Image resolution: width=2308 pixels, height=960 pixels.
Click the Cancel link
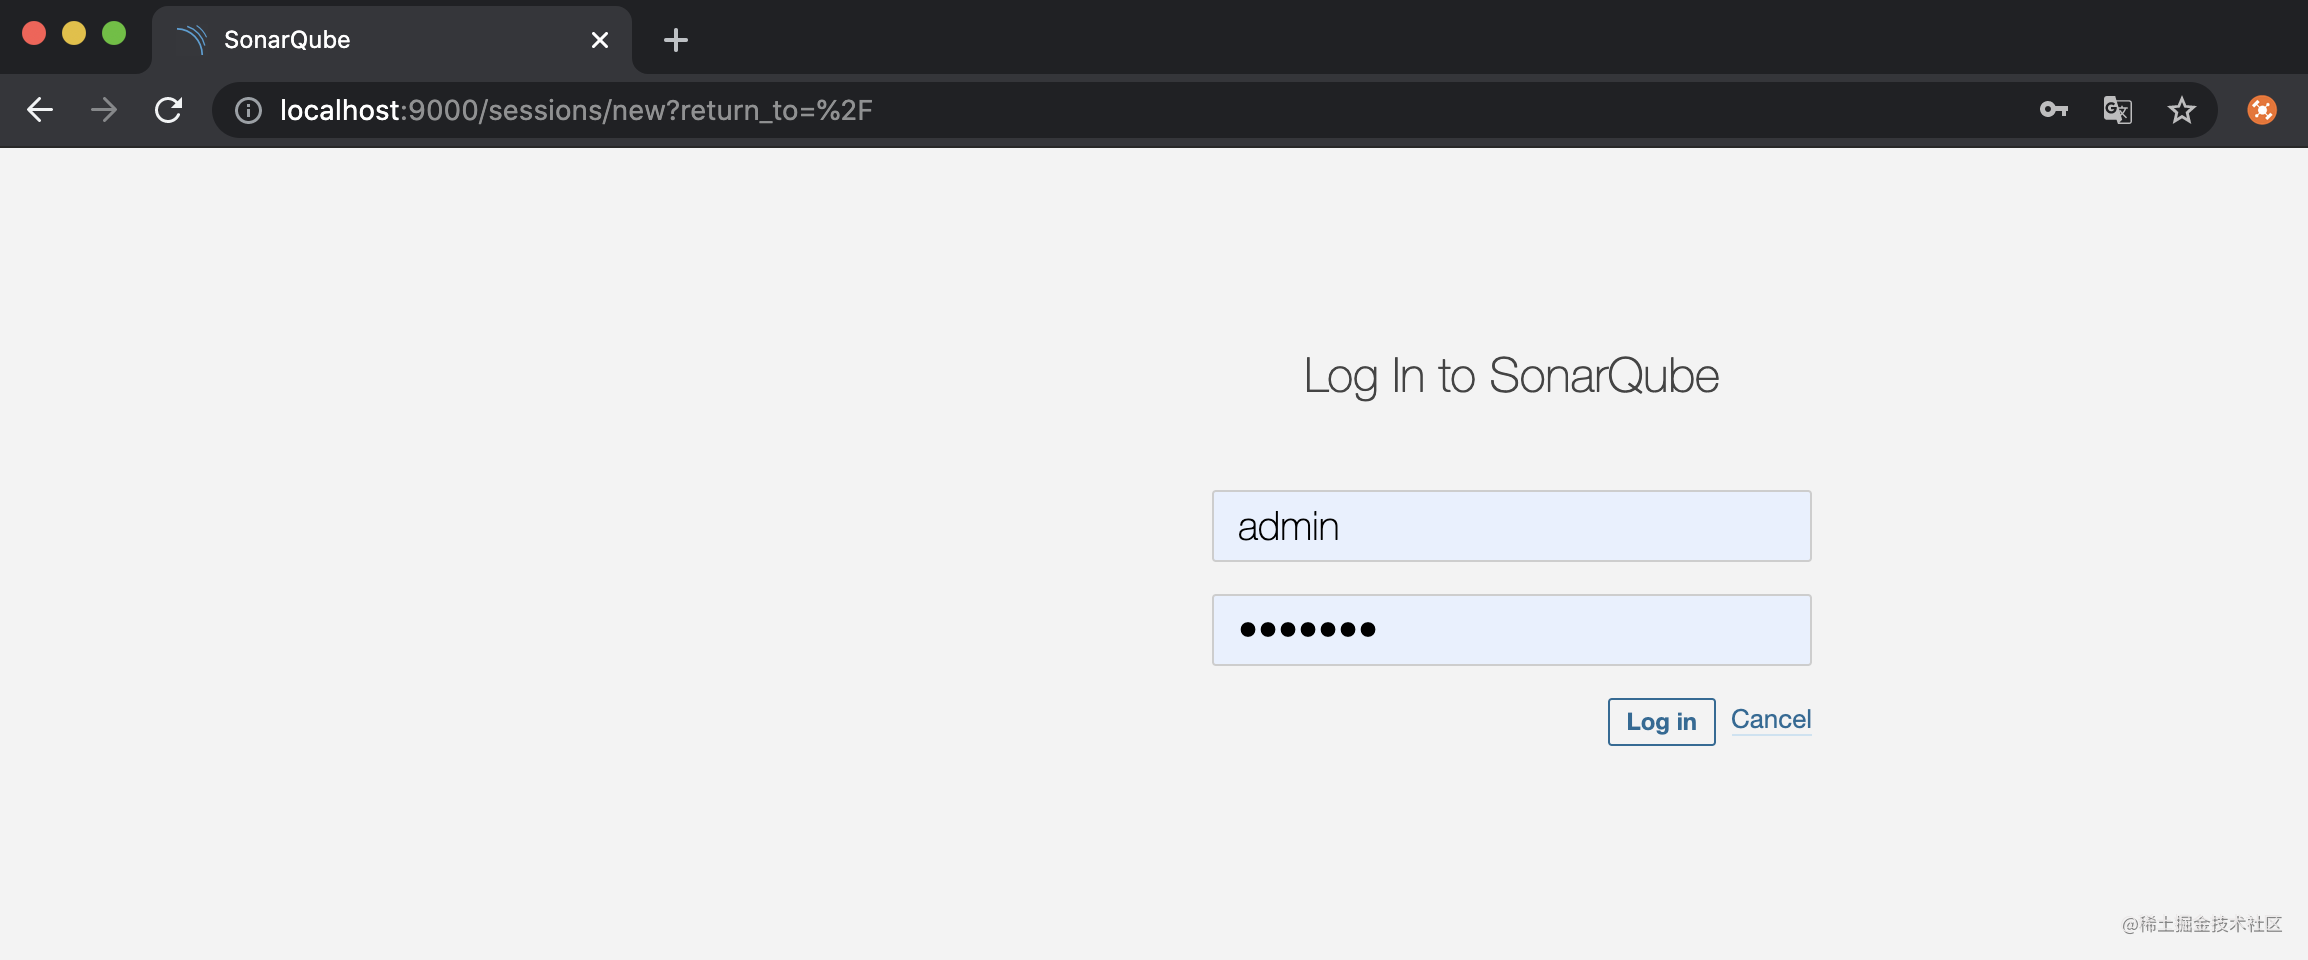click(1770, 719)
